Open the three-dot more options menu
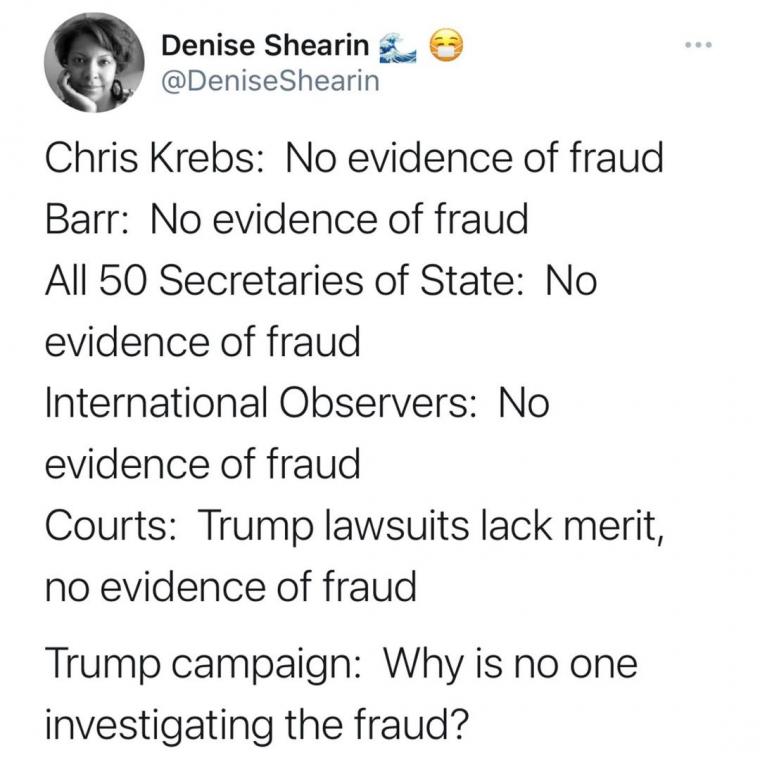 coord(701,47)
